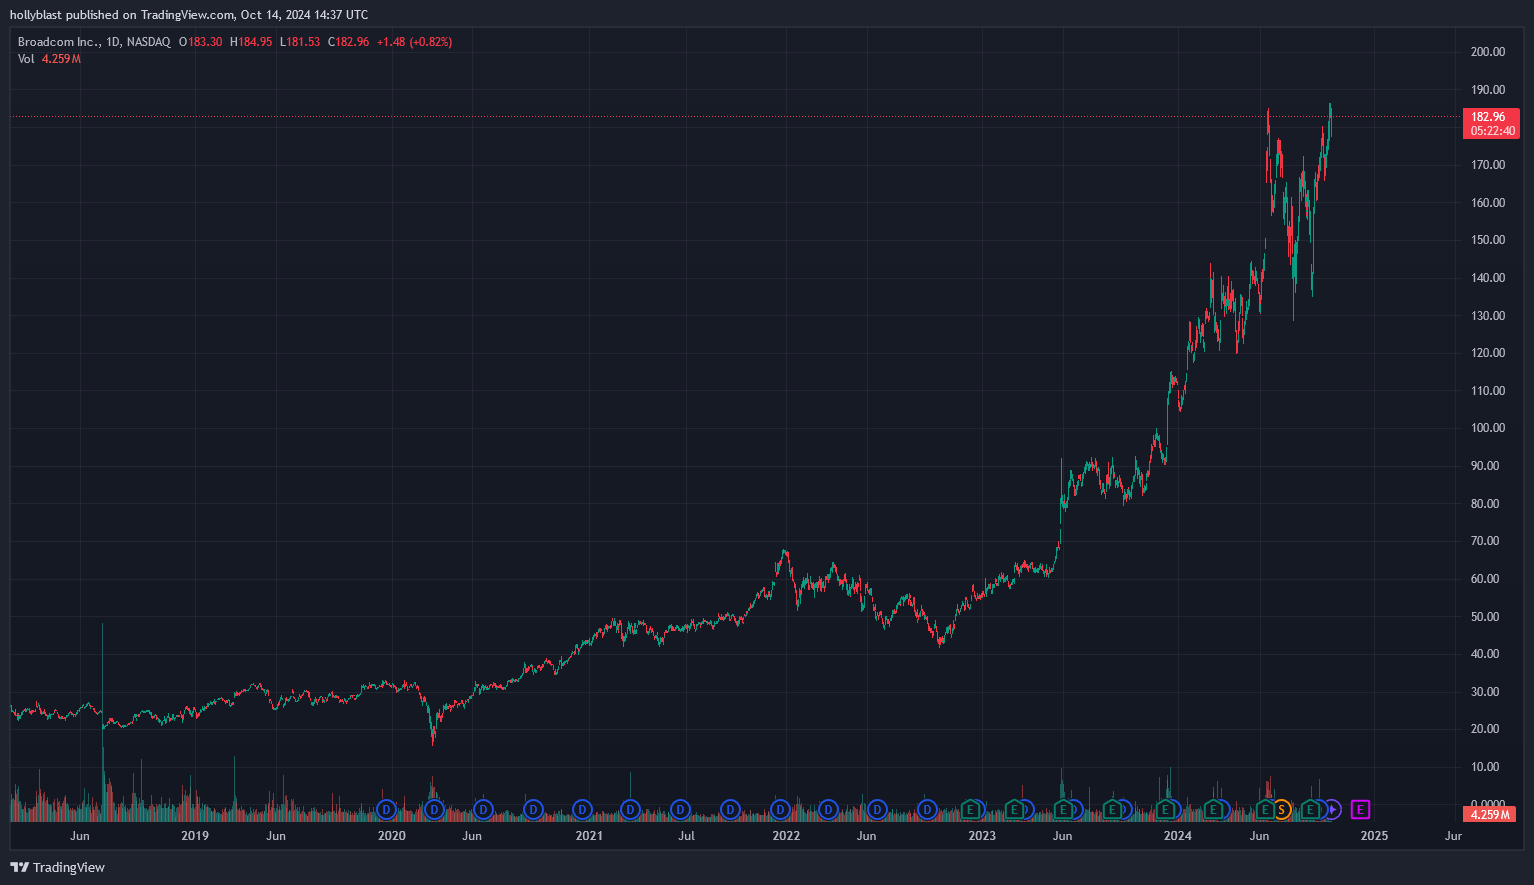Click the red volume value label 4.259M on the axis

[x=1489, y=814]
